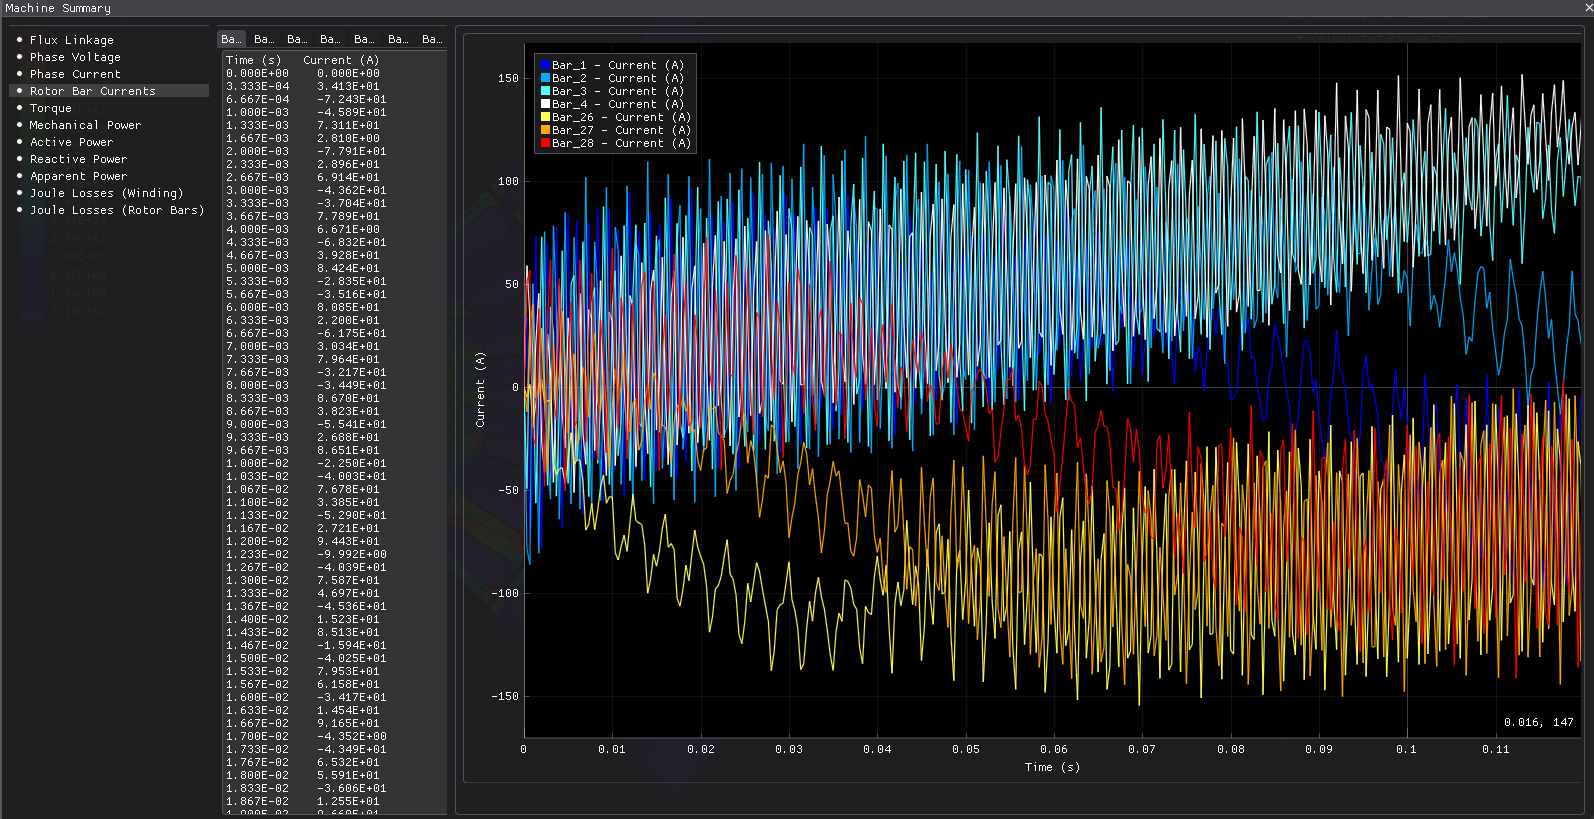Click the 0.05 tick on the time axis
This screenshot has width=1594, height=819.
[966, 749]
